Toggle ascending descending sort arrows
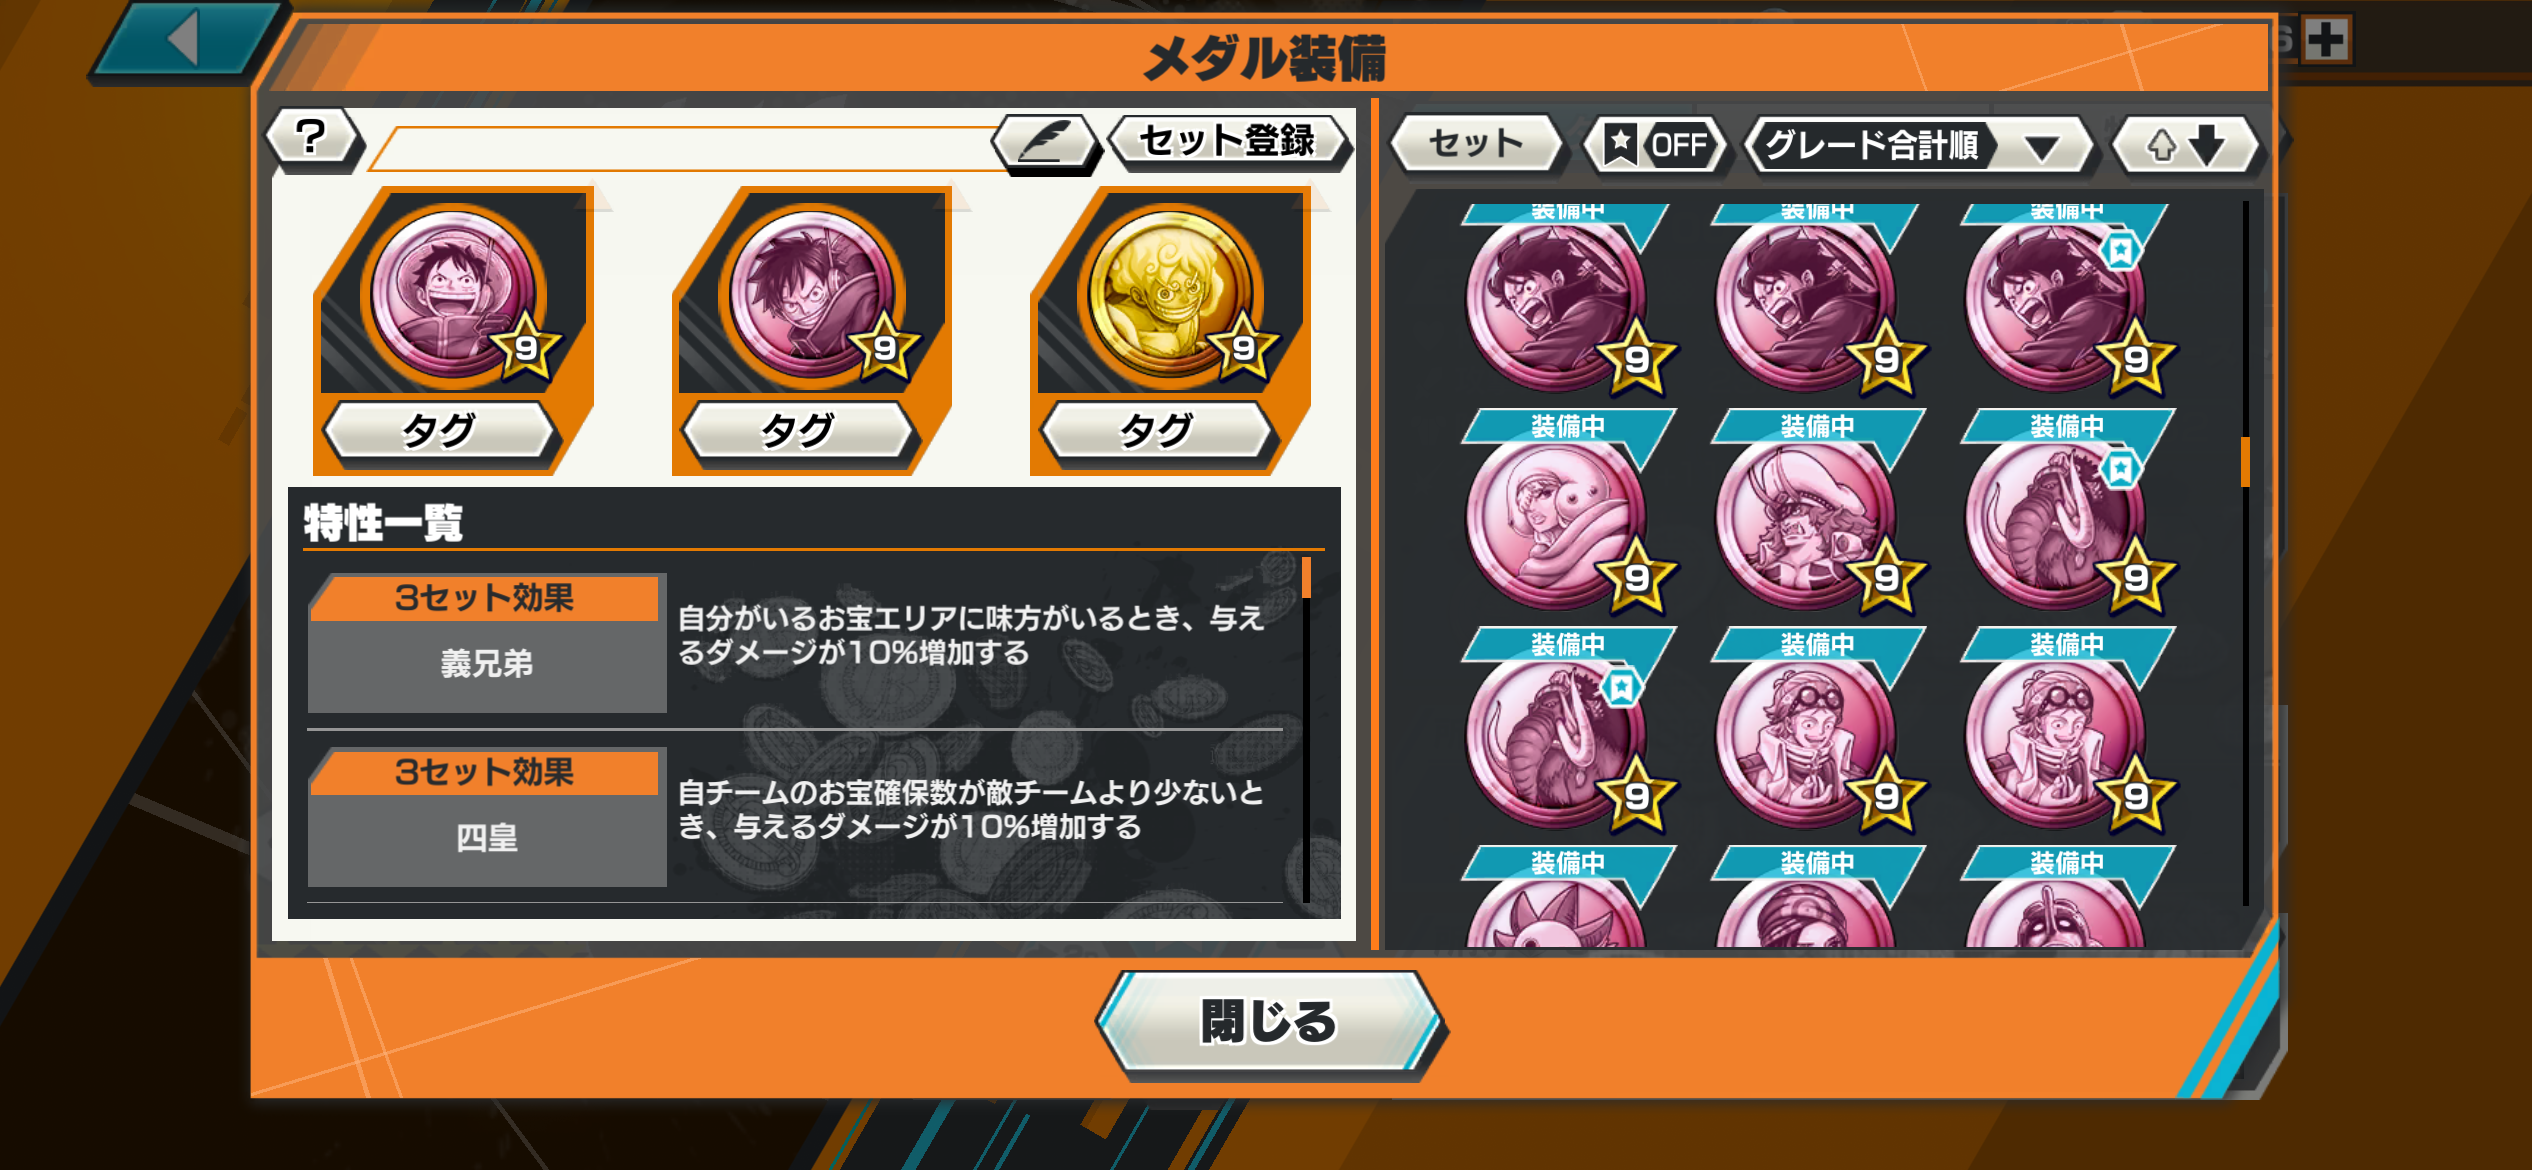Screen dimensions: 2532x1170 point(2186,145)
